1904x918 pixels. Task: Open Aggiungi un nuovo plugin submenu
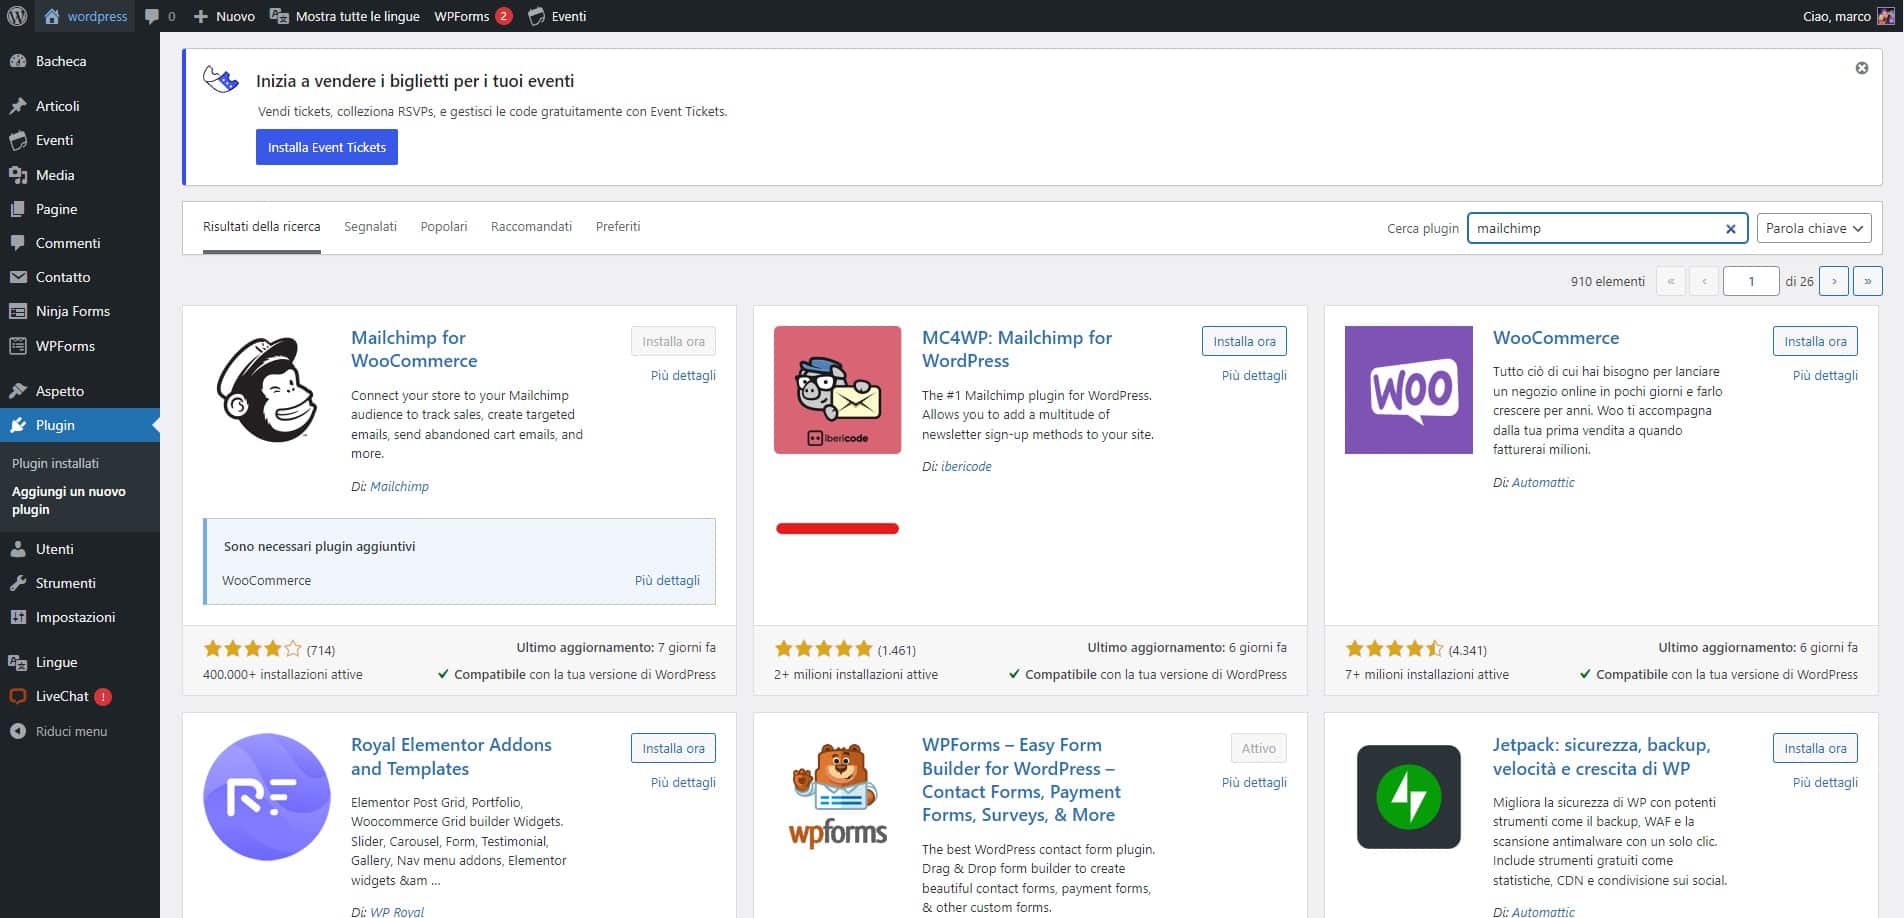69,500
